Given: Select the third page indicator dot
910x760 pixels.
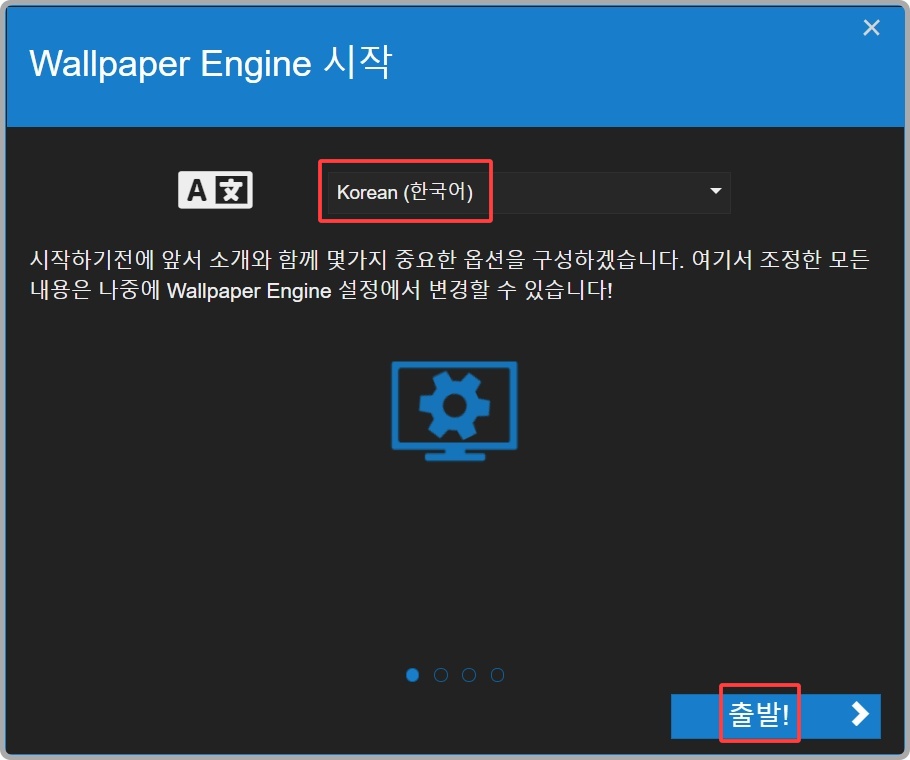Looking at the screenshot, I should point(469,675).
